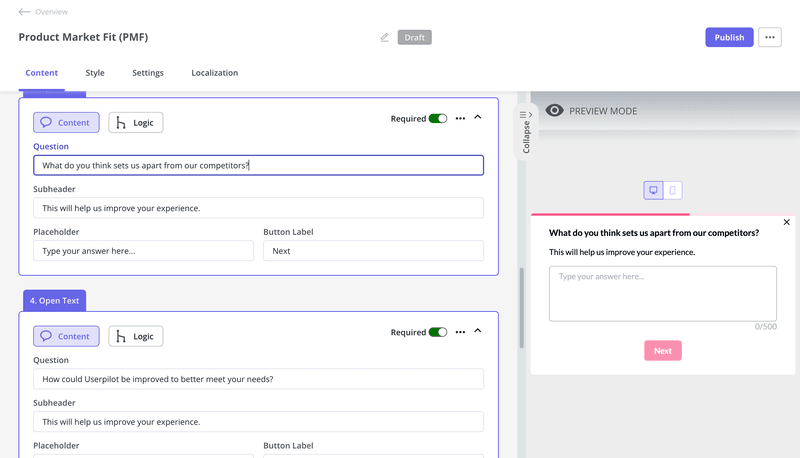Open more options for the 4. Open Text card
This screenshot has height=458, width=800.
[x=460, y=332]
